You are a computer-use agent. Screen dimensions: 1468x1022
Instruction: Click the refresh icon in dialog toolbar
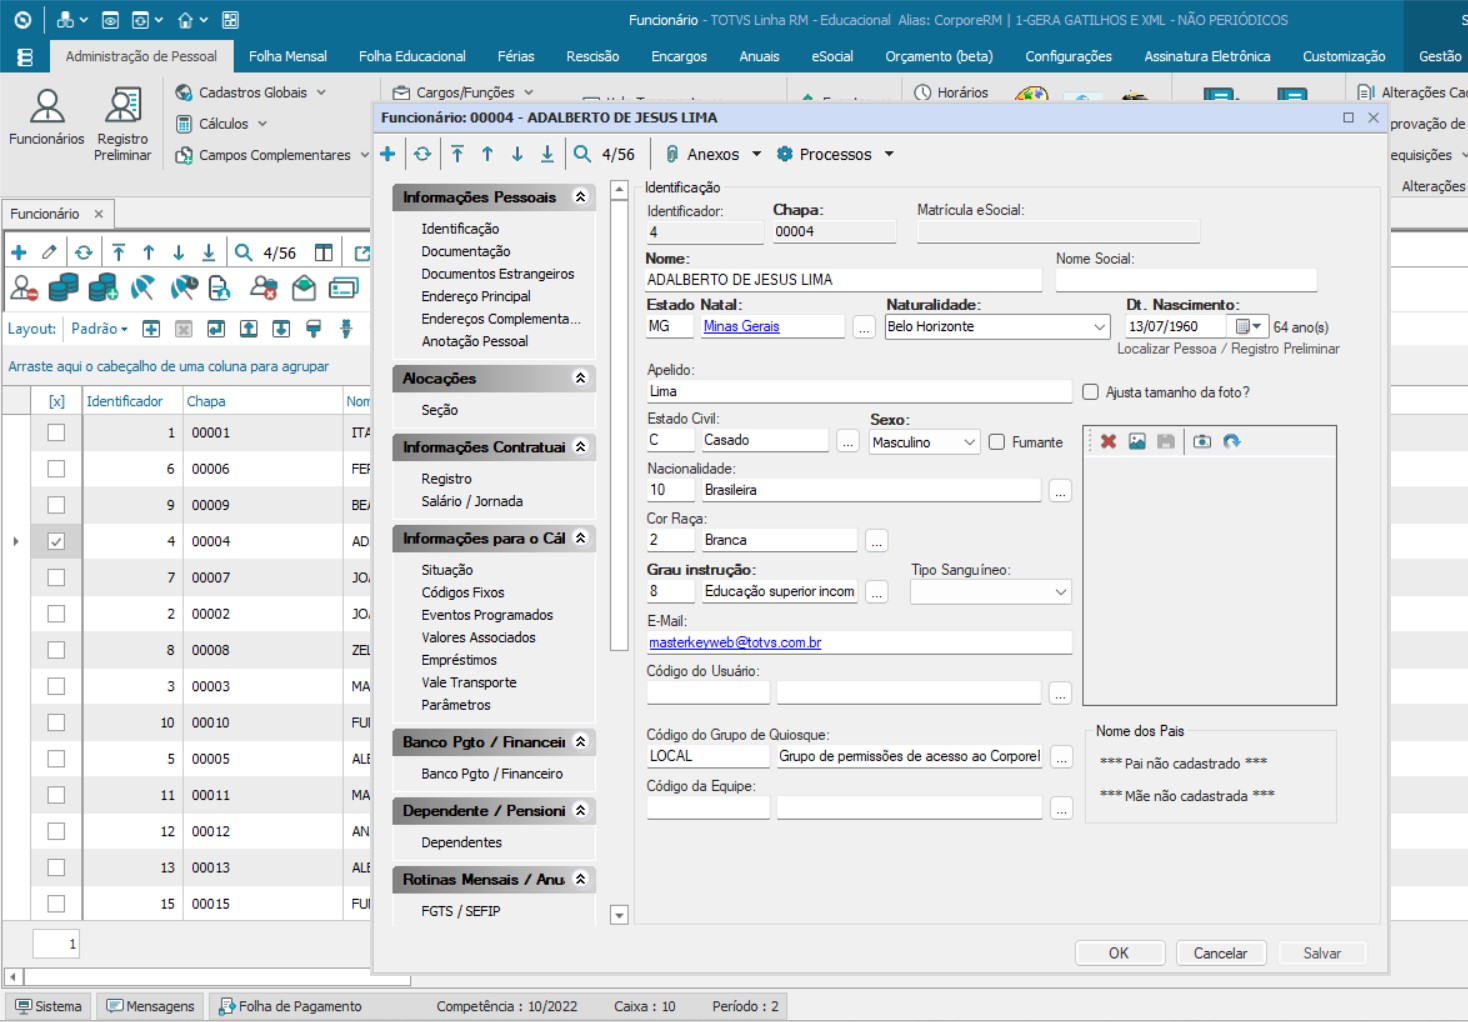[x=423, y=154]
